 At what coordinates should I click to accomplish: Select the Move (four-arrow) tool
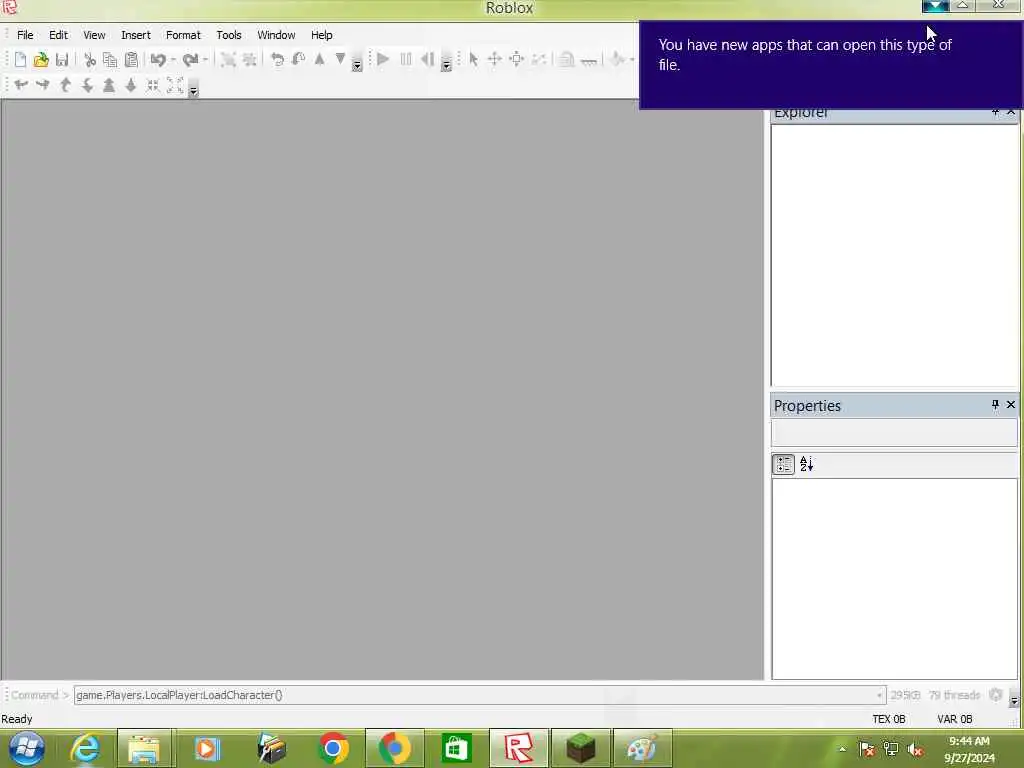coord(494,59)
